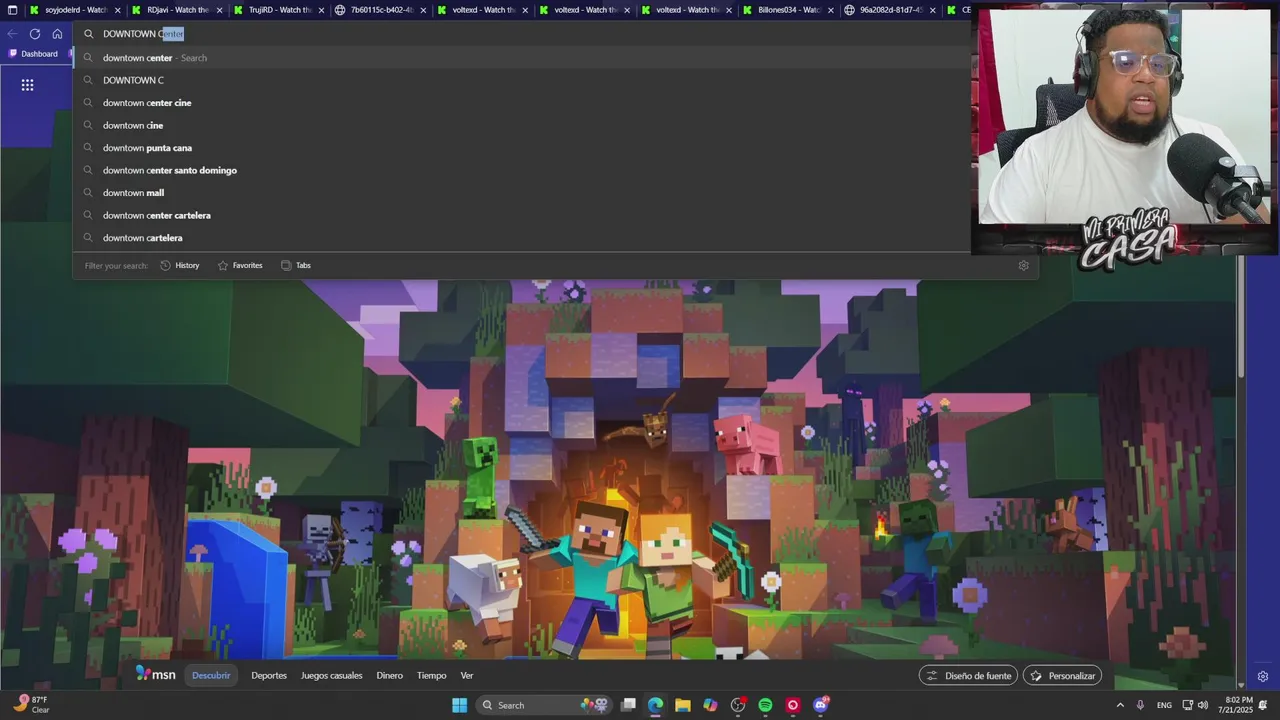1280x720 pixels.
Task: Filter search suggestions by Favorites
Action: (x=240, y=265)
